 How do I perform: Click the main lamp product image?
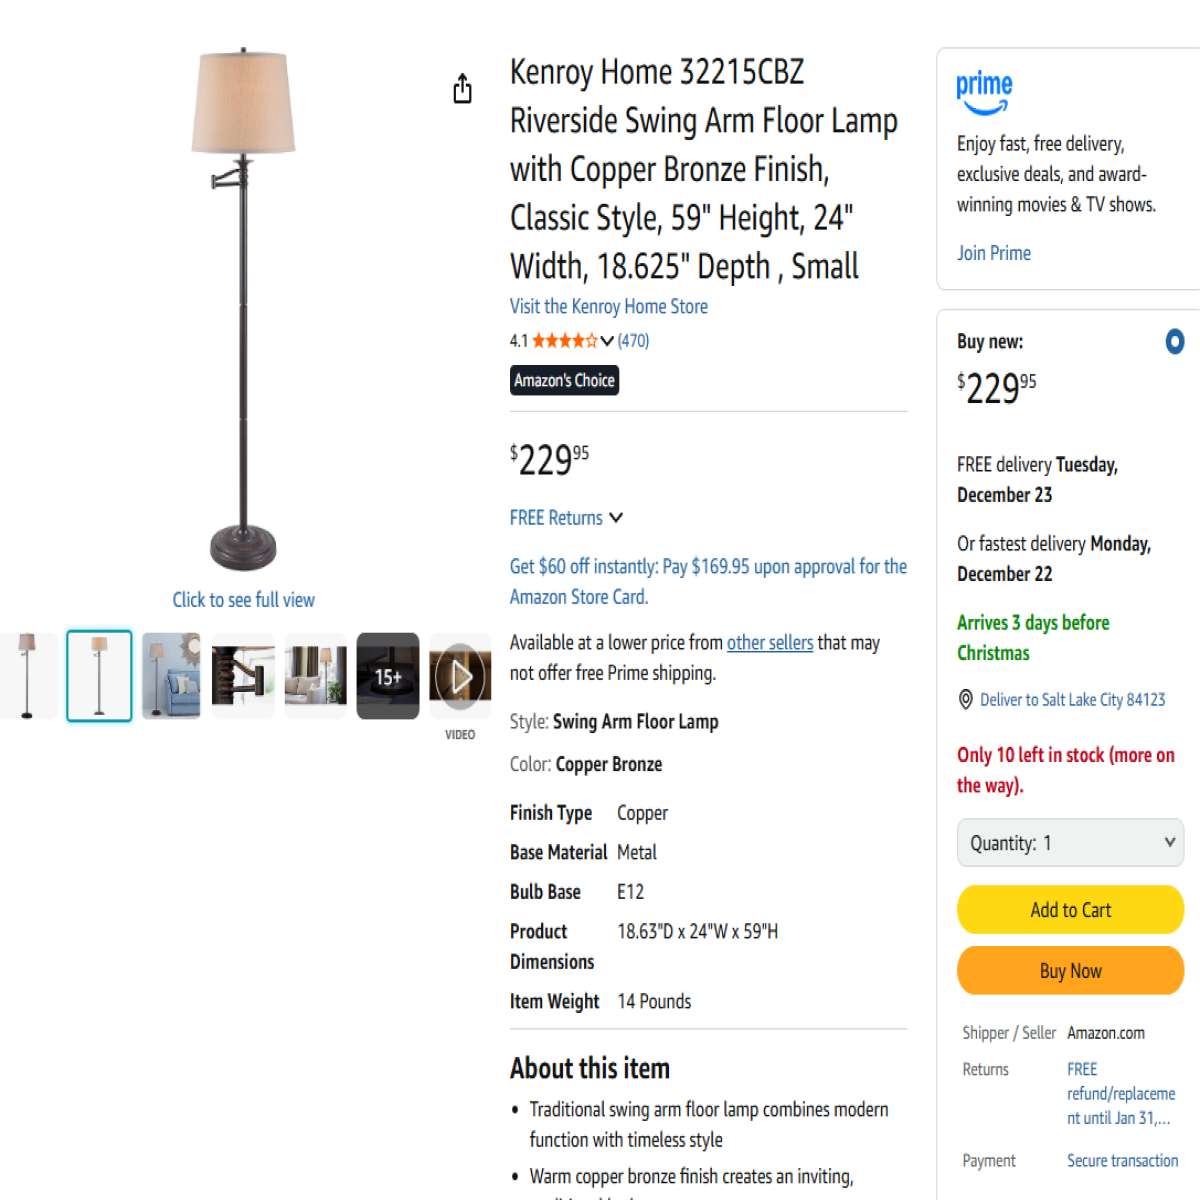pos(243,310)
